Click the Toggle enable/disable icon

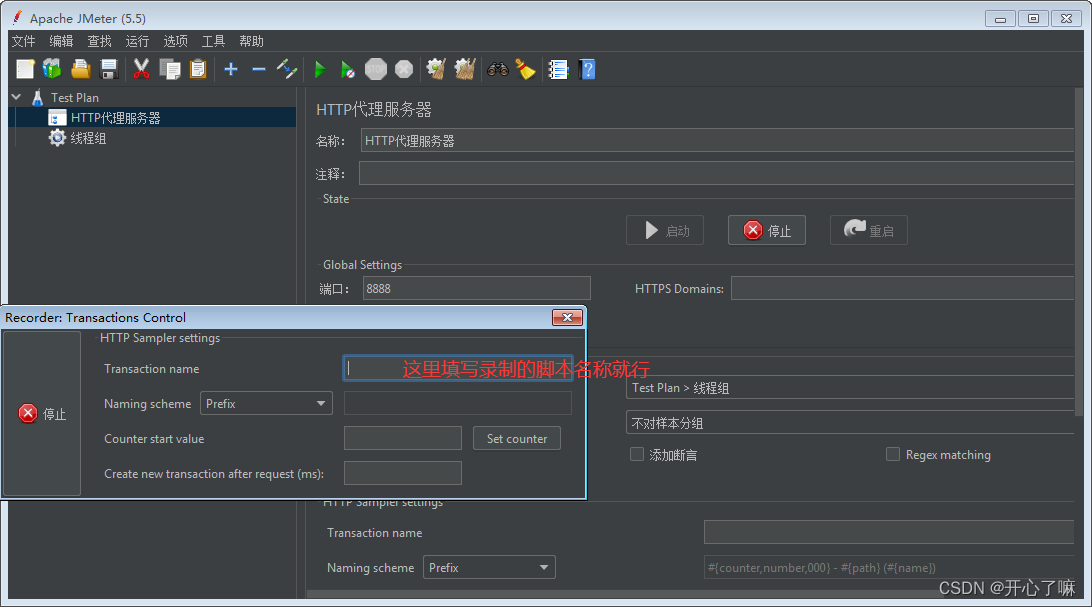(x=287, y=69)
